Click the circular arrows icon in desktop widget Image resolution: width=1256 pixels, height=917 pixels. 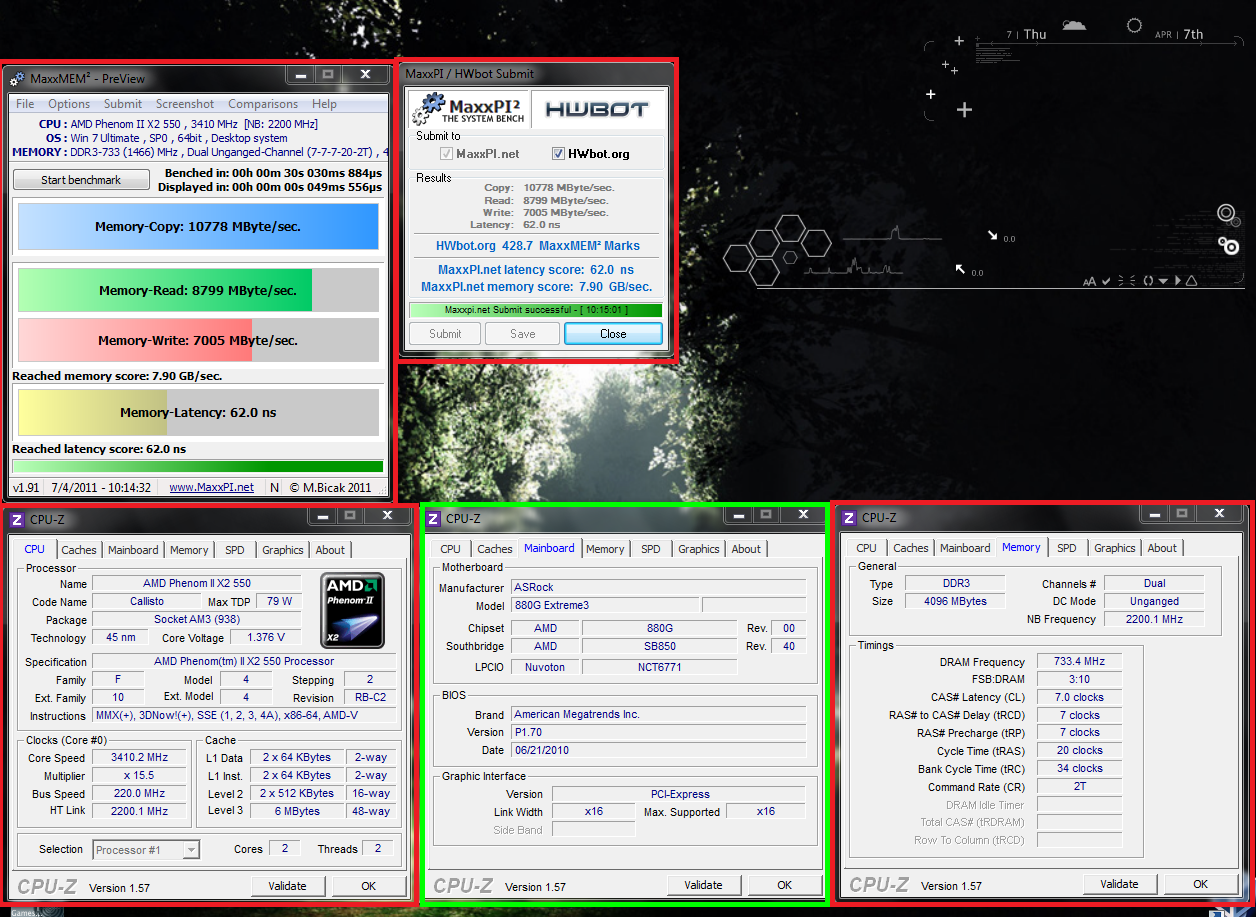tap(1149, 282)
